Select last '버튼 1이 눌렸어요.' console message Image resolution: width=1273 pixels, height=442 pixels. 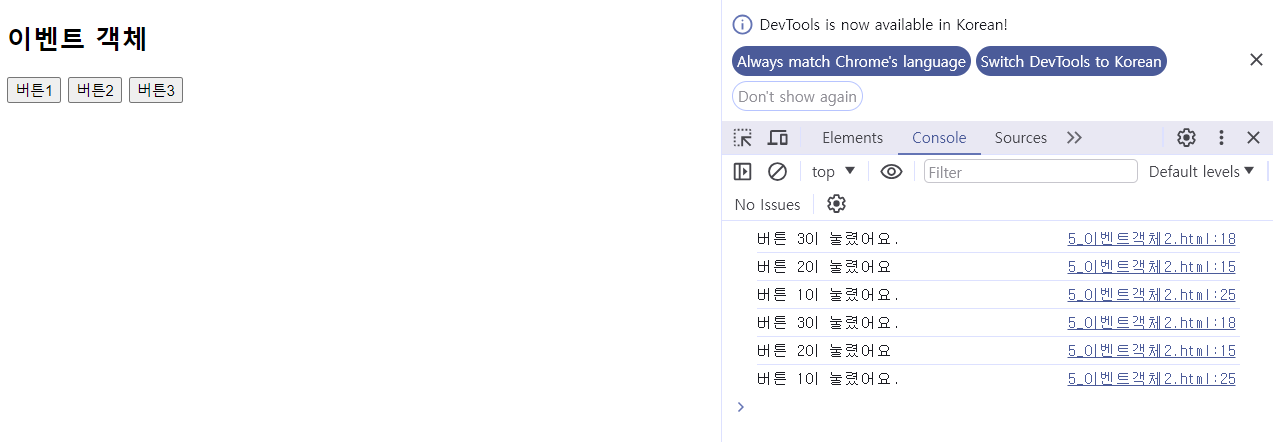(x=828, y=379)
